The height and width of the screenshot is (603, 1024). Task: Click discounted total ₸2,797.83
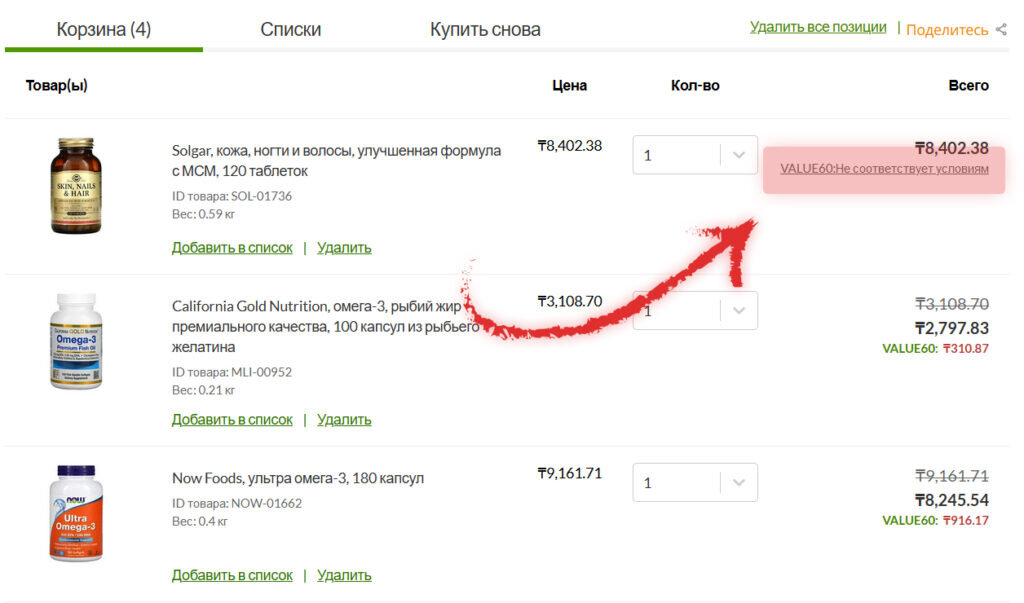tap(952, 328)
